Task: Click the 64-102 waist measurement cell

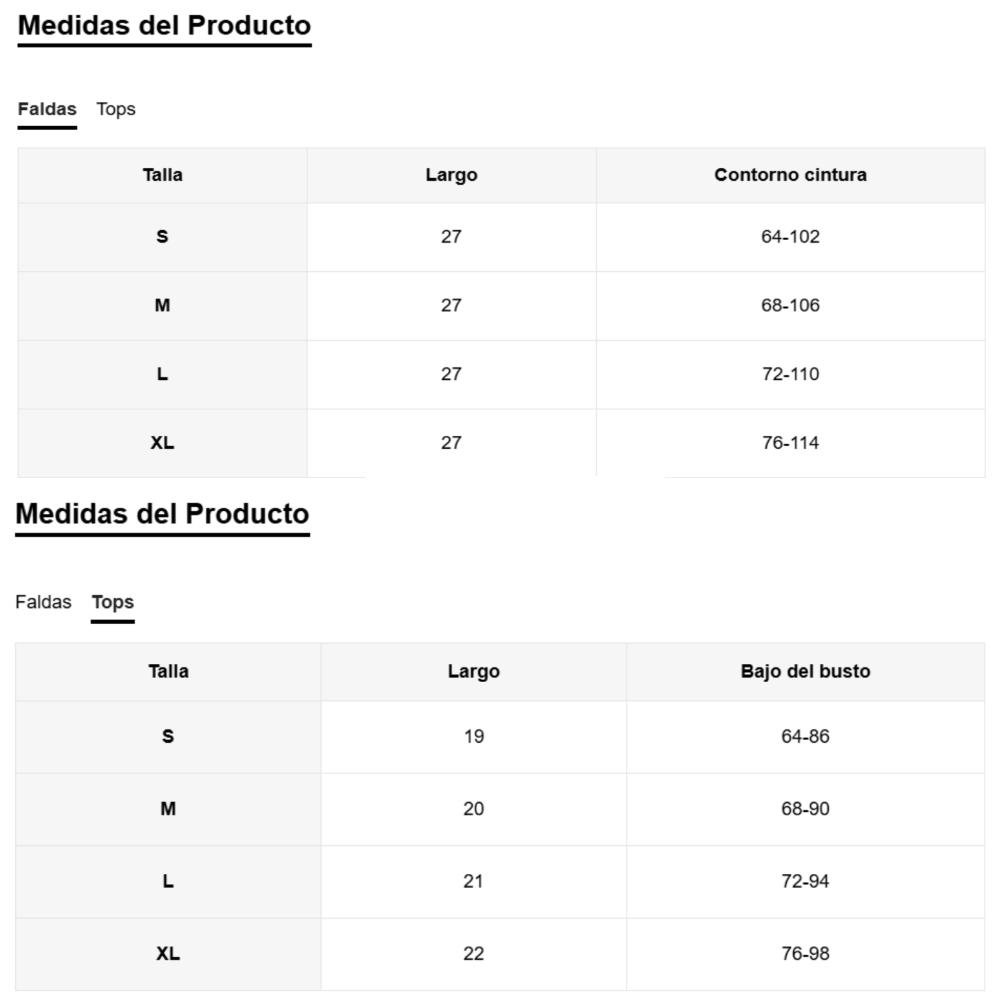Action: point(790,237)
